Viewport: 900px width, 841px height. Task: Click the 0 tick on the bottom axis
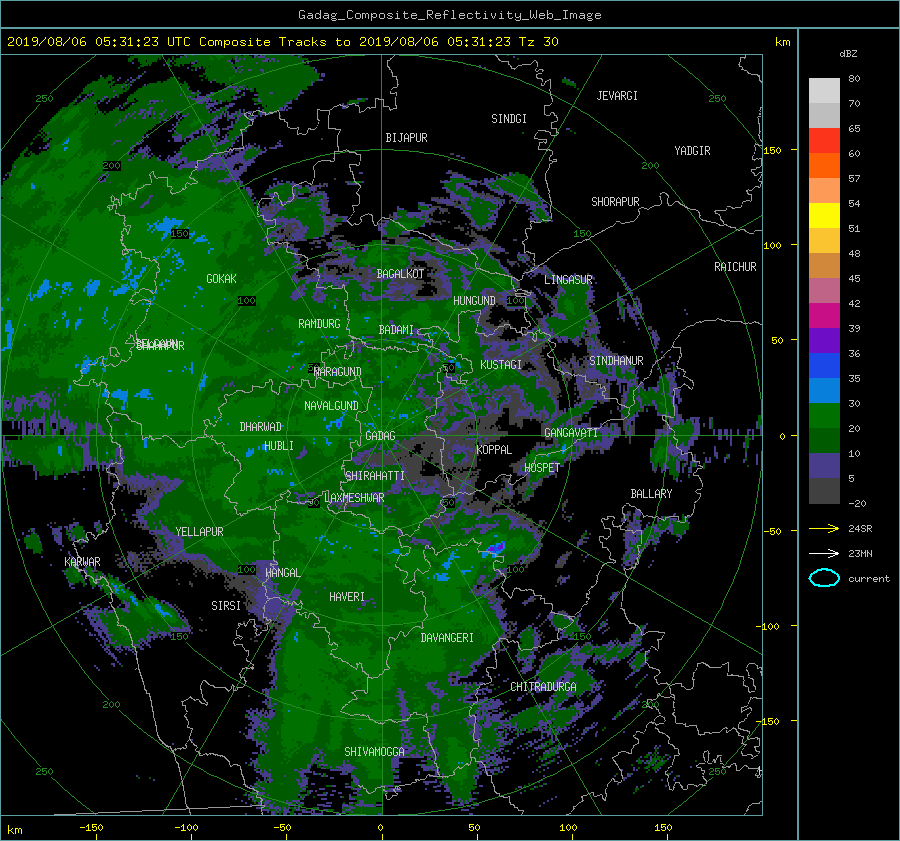click(x=380, y=828)
